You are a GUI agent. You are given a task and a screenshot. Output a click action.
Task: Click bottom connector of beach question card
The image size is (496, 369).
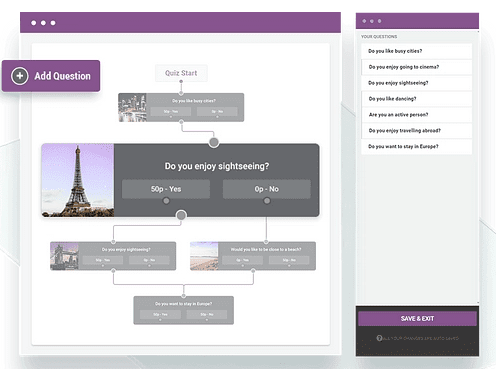(253, 271)
